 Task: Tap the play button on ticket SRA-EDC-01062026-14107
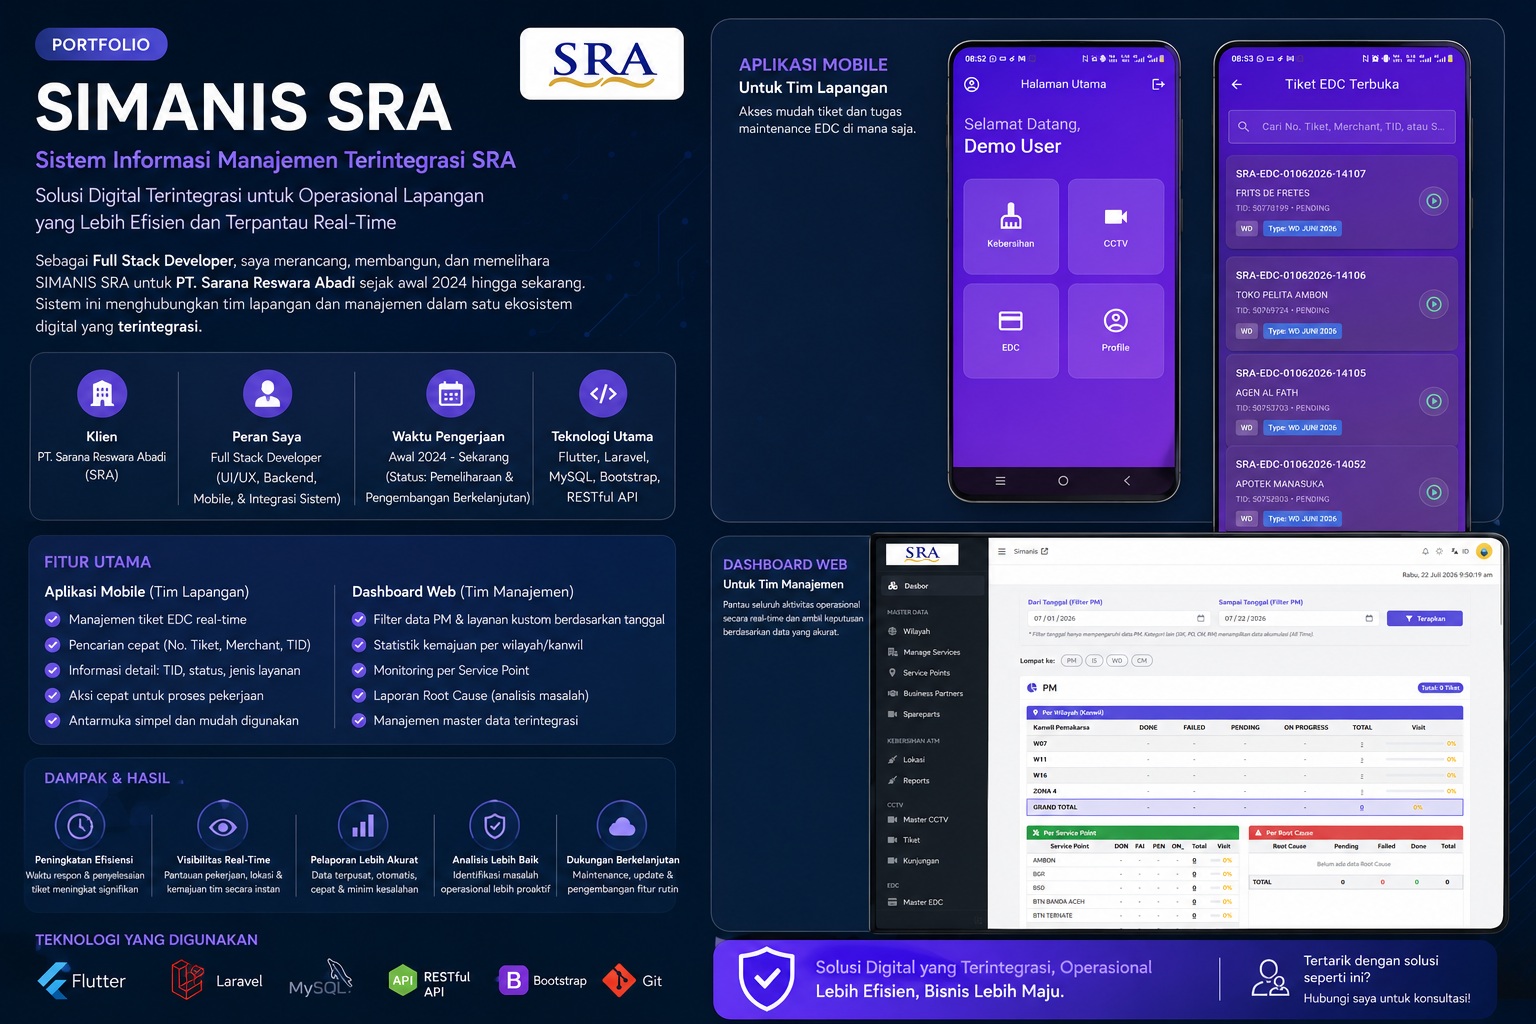click(1433, 201)
